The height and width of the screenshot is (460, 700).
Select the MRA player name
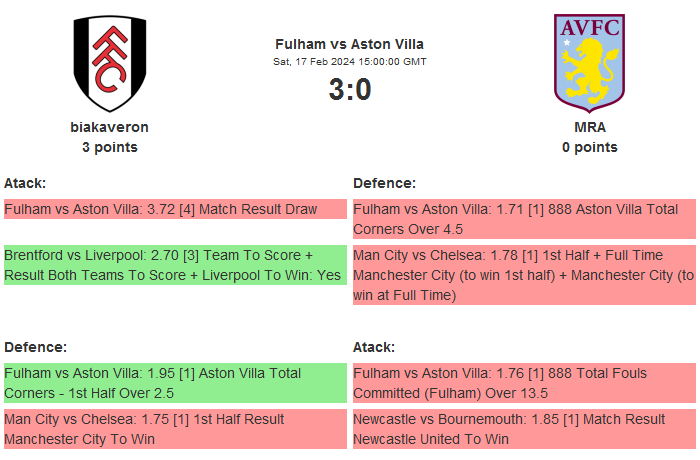tap(590, 127)
